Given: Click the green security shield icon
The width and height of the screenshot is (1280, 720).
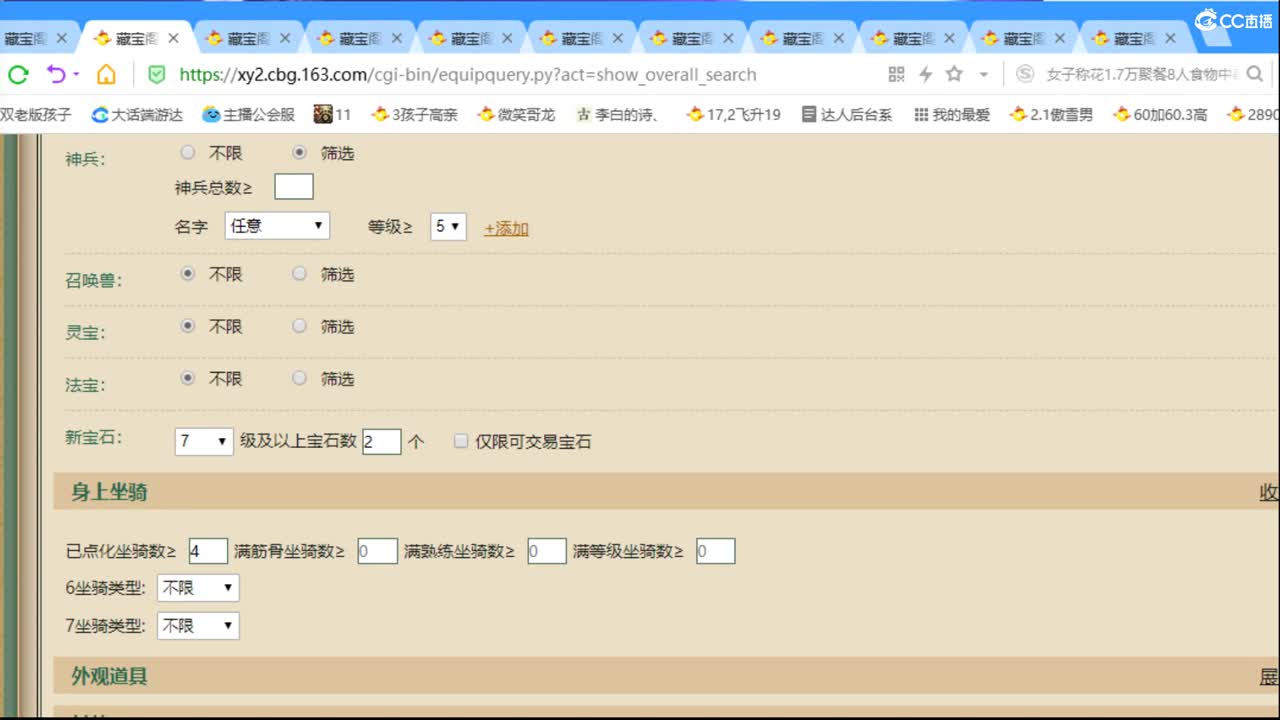Looking at the screenshot, I should 157,74.
